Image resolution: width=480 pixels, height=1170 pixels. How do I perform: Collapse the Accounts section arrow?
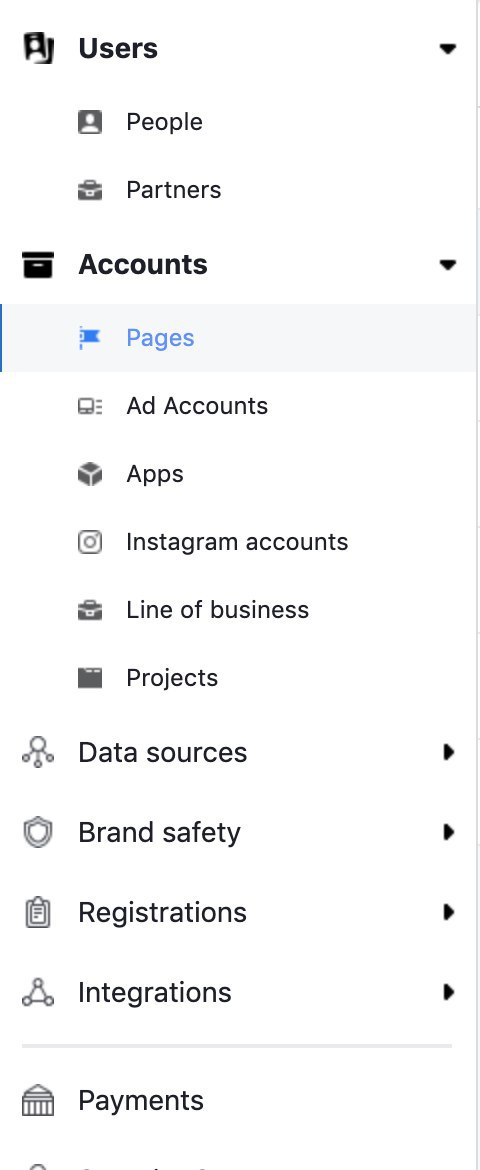click(448, 265)
